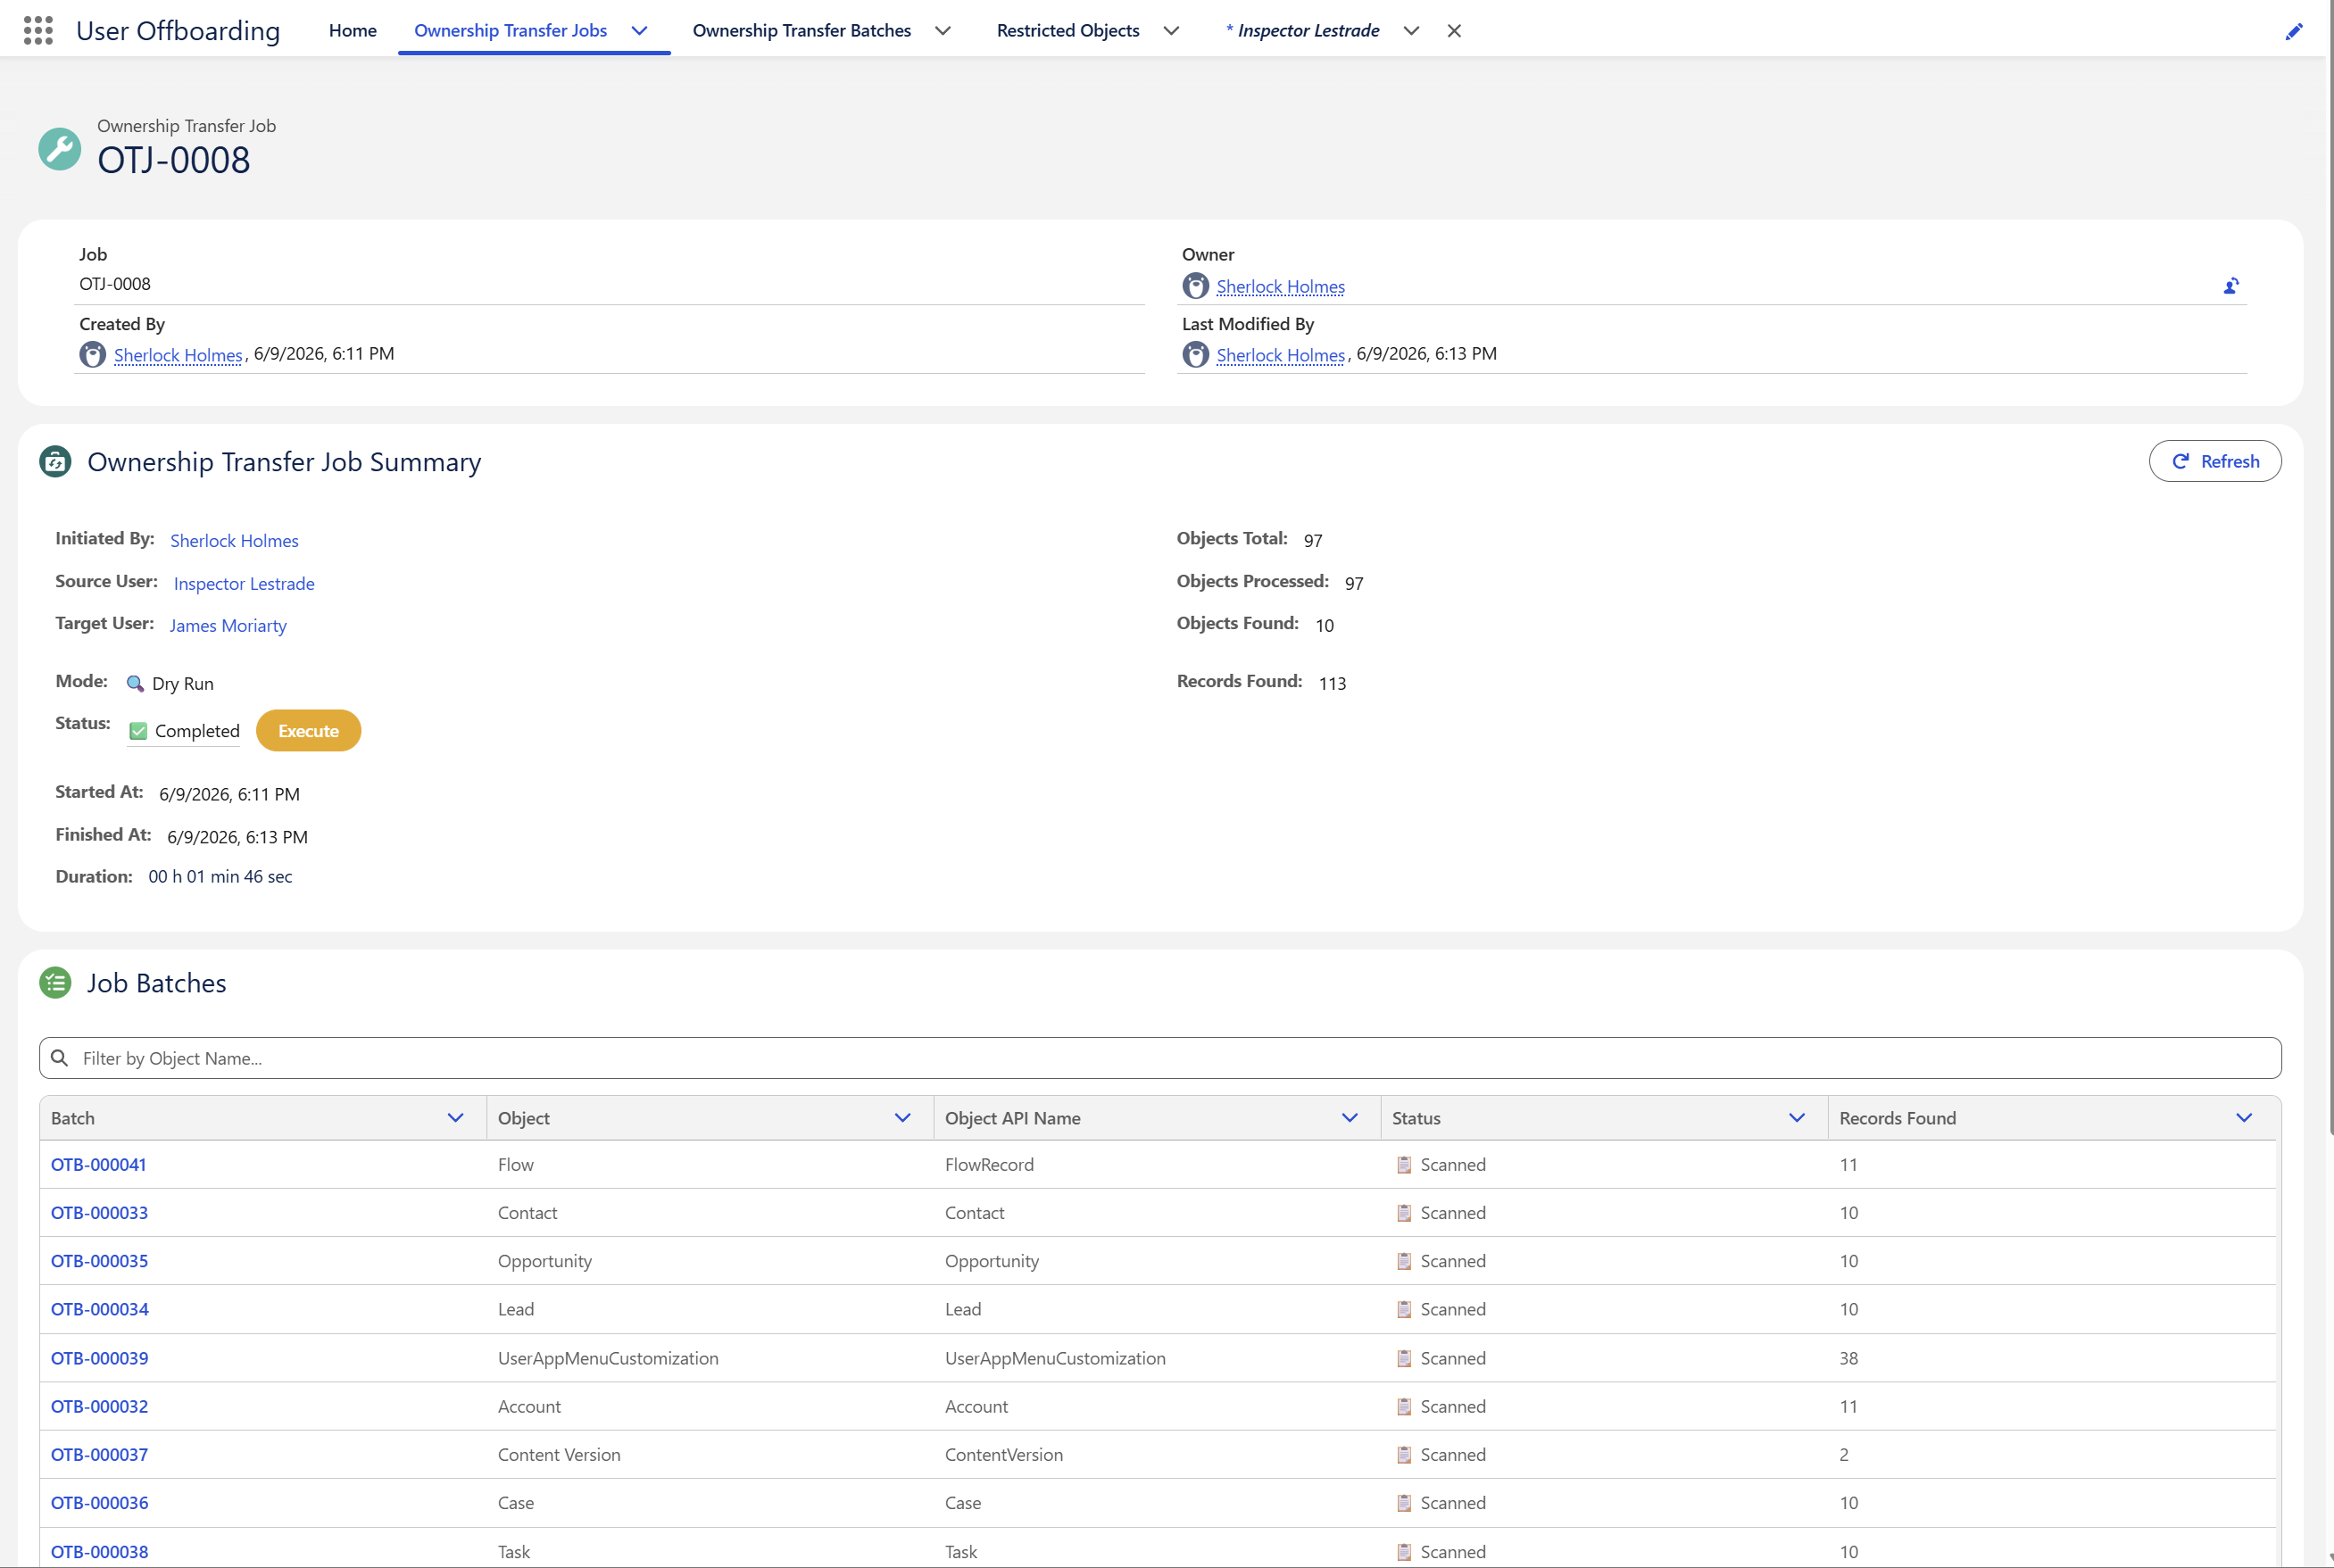Click the Scanned clipboard icon in Account row
This screenshot has width=2334, height=1568.
[1404, 1406]
